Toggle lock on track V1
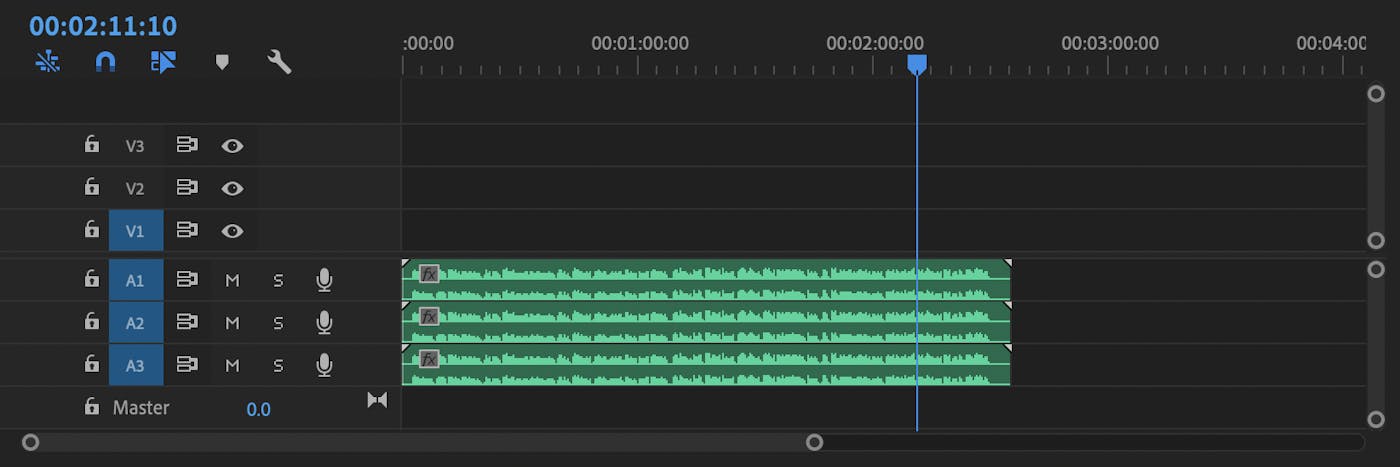1400x467 pixels. (92, 229)
